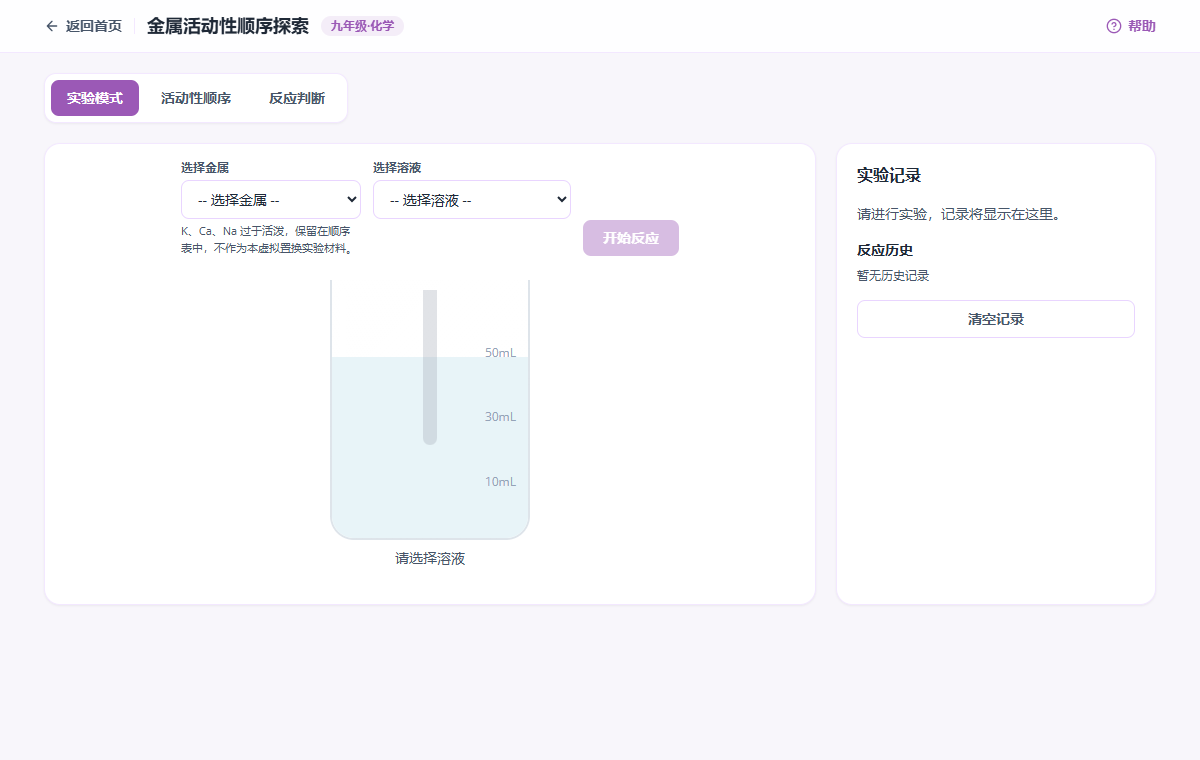This screenshot has height=760, width=1200.
Task: Switch to the 活动性顺序 tab
Action: tap(196, 98)
